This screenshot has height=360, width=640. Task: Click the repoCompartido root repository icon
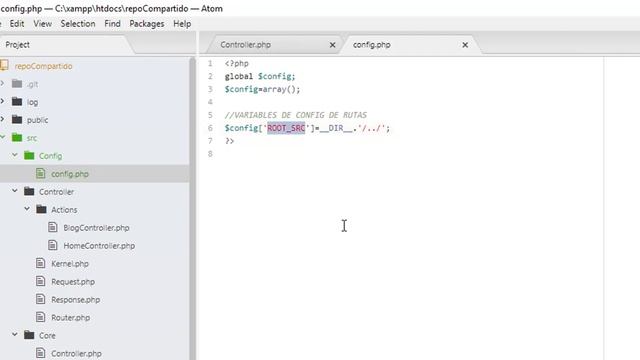4,65
